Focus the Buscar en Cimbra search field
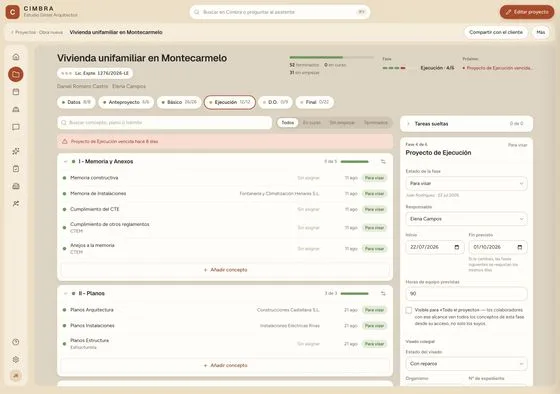This screenshot has width=560, height=394. click(x=280, y=12)
